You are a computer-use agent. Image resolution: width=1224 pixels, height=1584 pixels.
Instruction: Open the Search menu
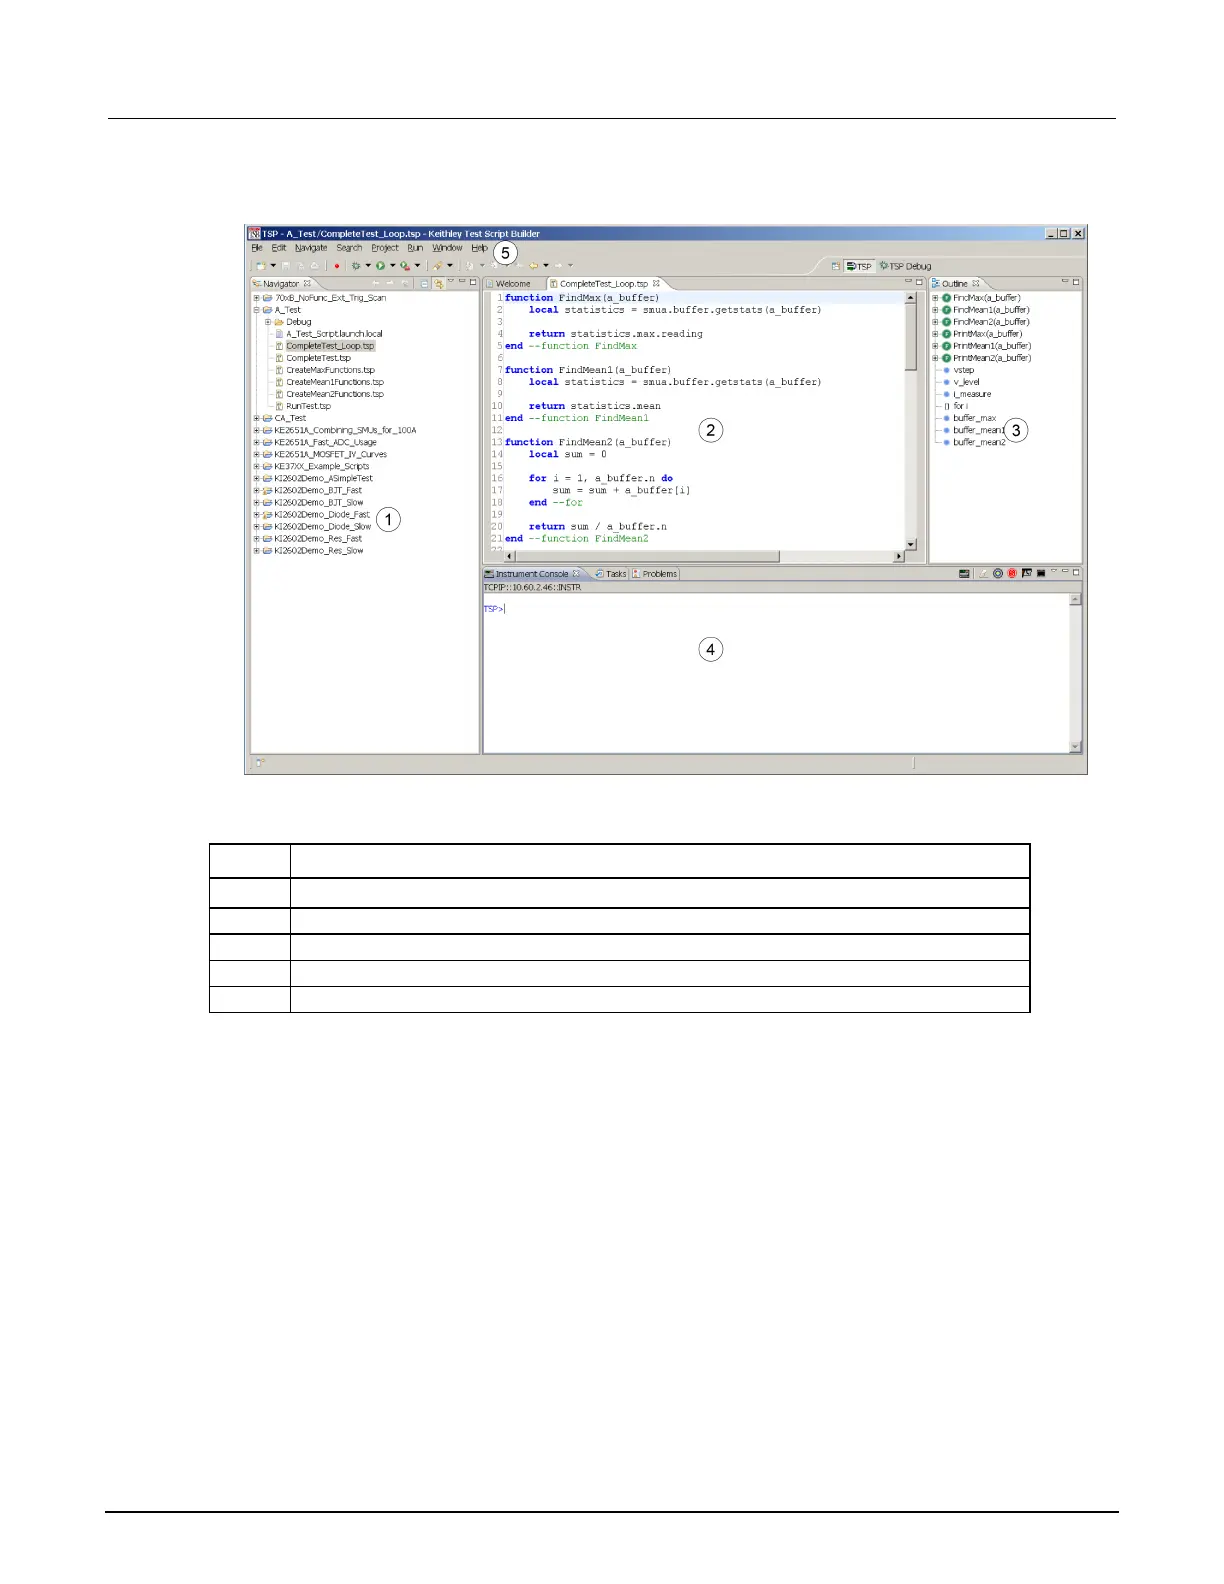349,248
